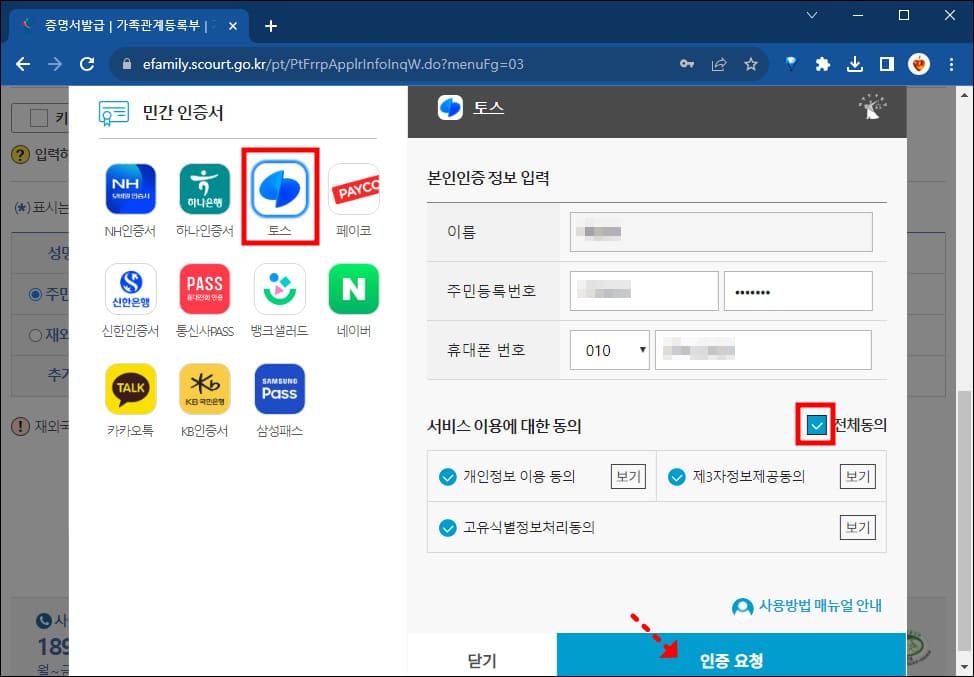Screen dimensions: 974x677
Task: Choose the 삼성패스 certificate
Action: (279, 389)
